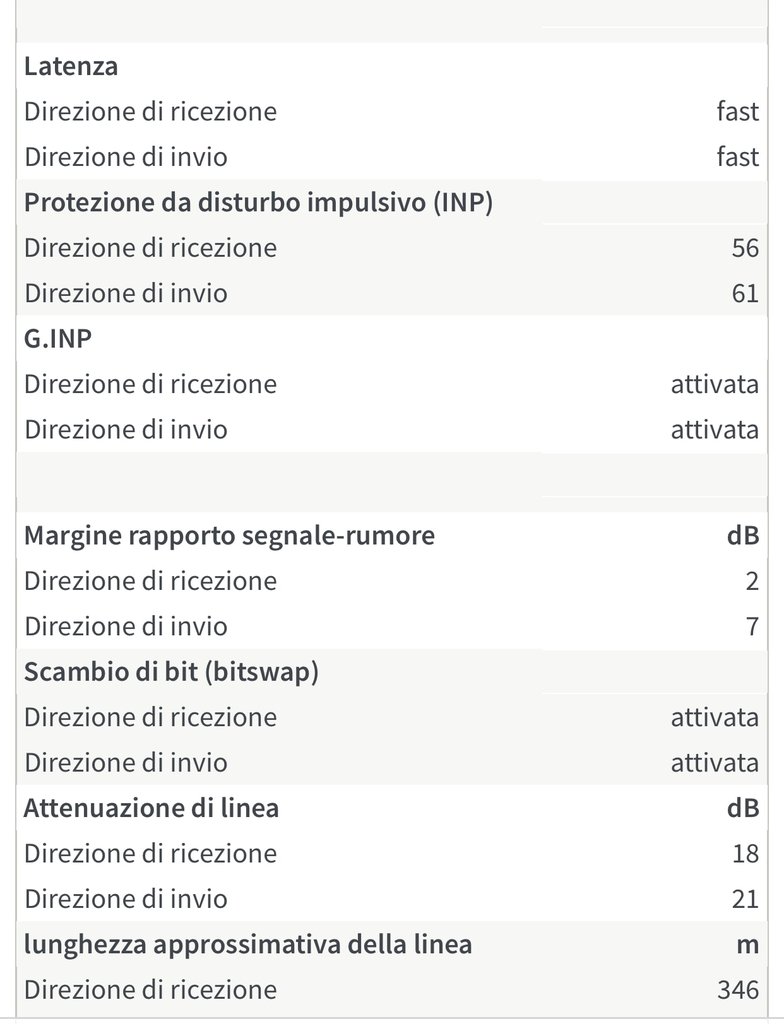784x1024 pixels.
Task: Click the dB unit beside Attenuazione di linea
Action: (x=742, y=808)
